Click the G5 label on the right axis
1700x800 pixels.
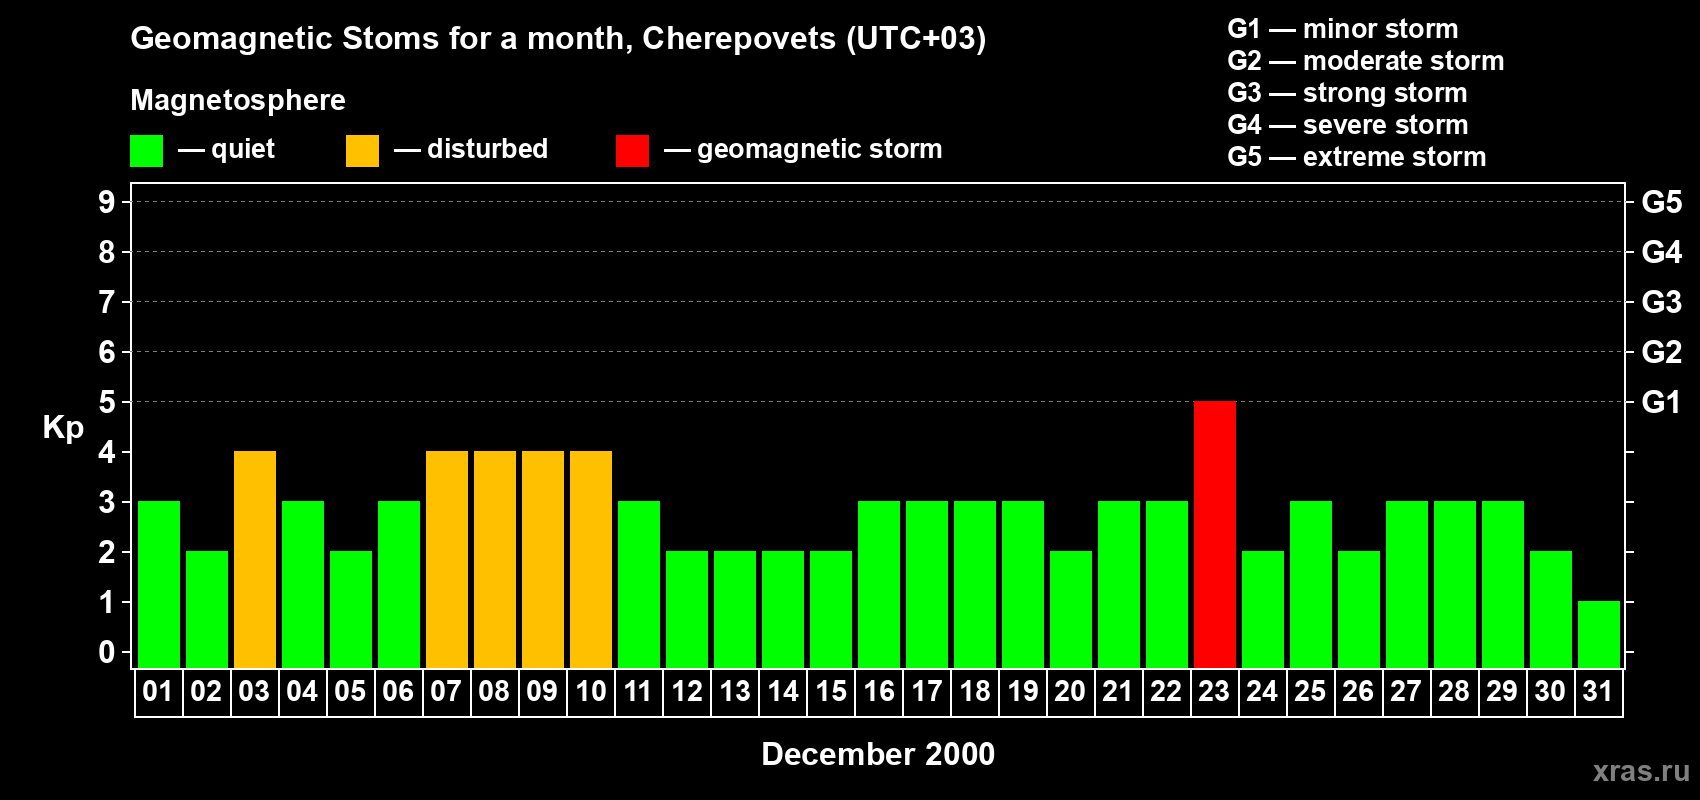click(1661, 202)
